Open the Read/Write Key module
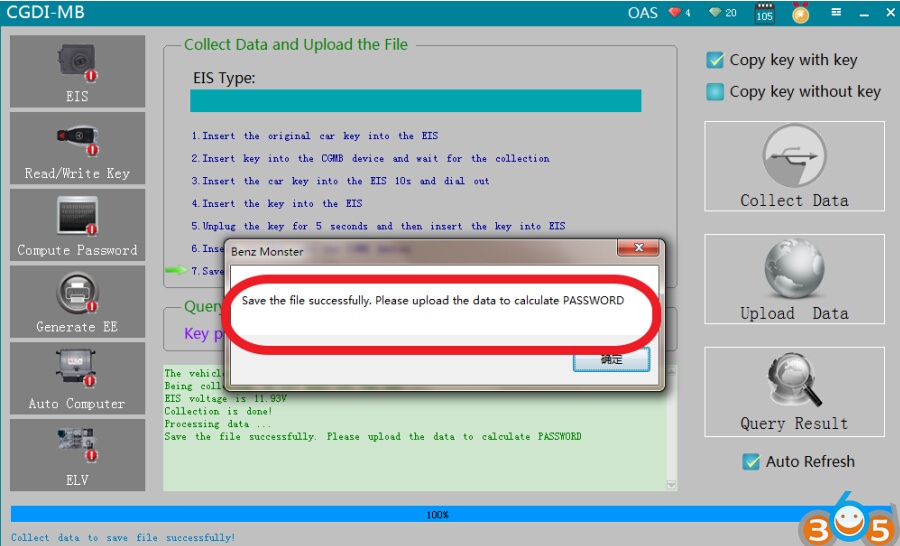900x546 pixels. [77, 148]
